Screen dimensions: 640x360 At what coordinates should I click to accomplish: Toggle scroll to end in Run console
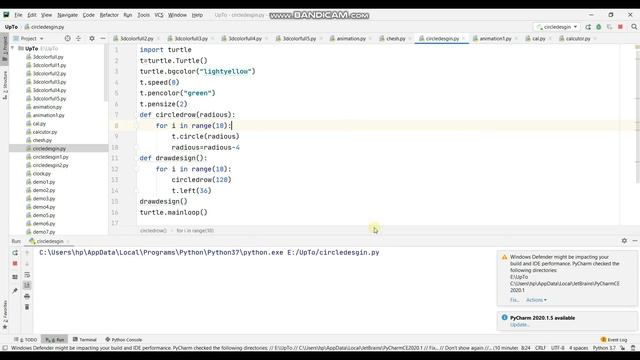[27, 285]
